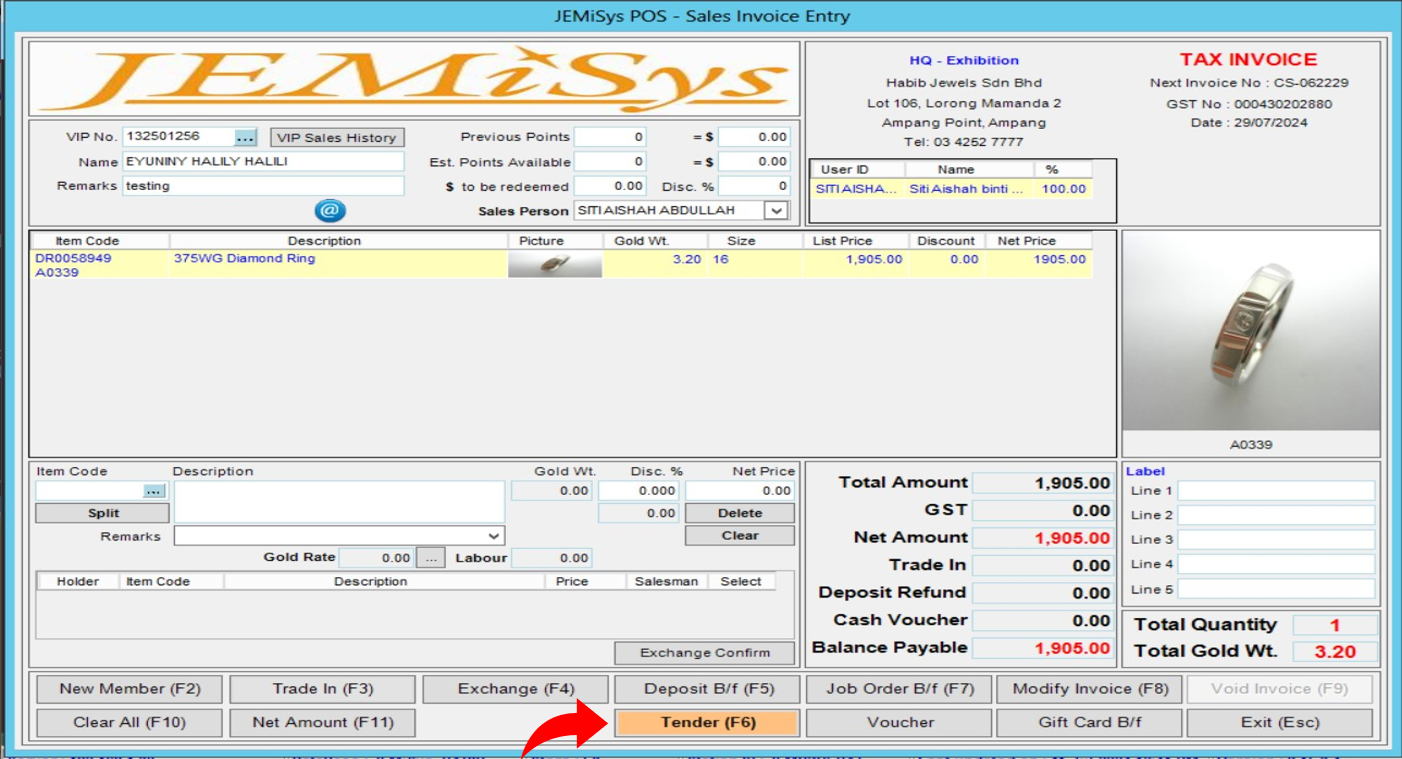
Task: Click the large A0339 ring preview image
Action: coord(1251,333)
